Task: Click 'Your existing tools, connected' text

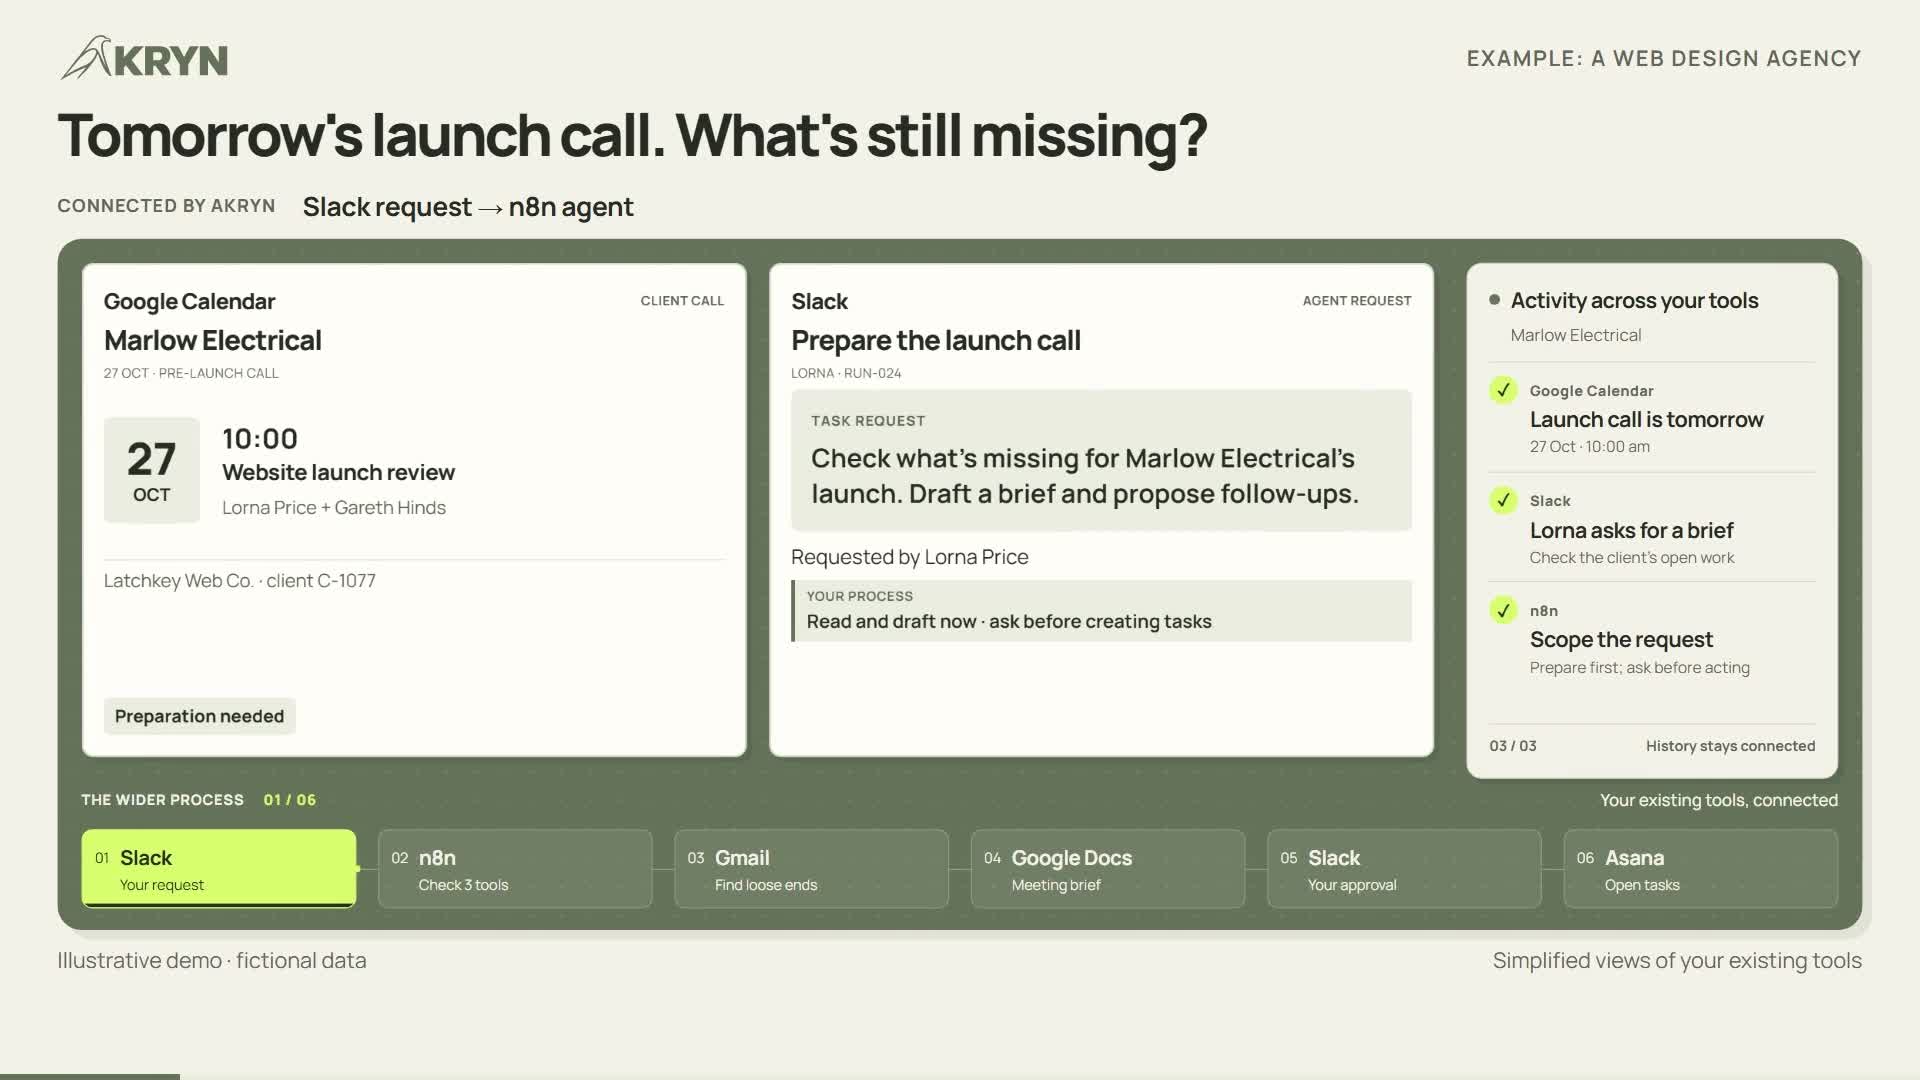Action: (1719, 800)
